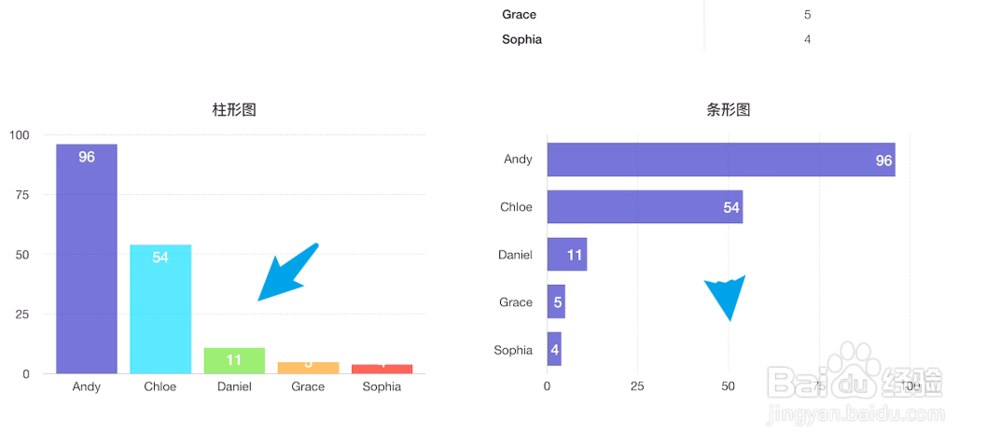Click the horizontal Andy bar showing 96
1000x448 pixels.
coord(720,160)
